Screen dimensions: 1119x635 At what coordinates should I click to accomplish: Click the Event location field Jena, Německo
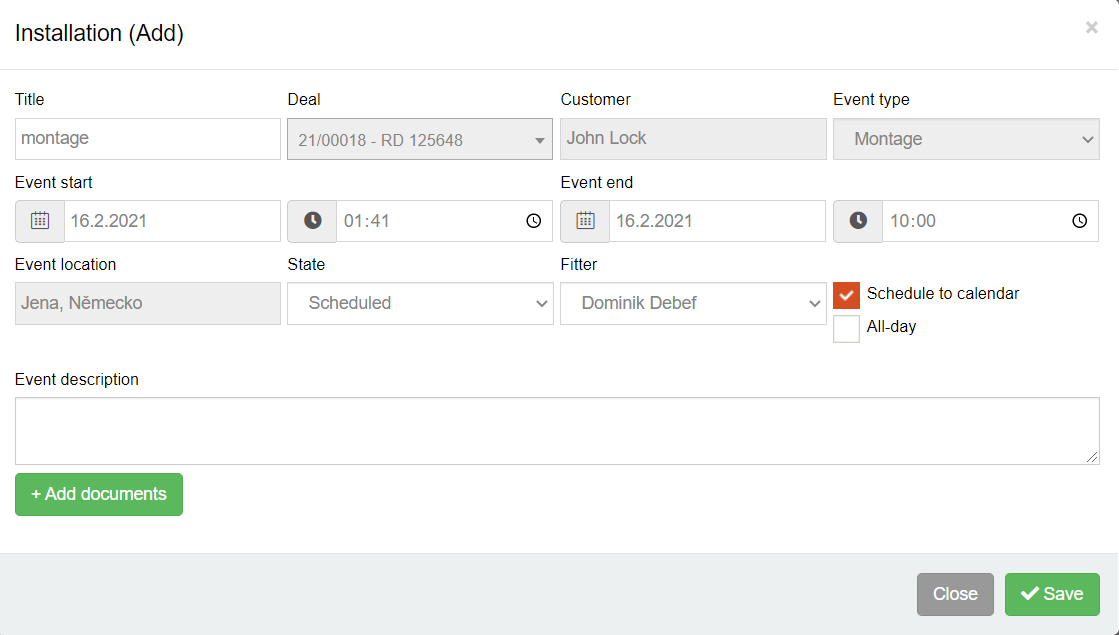click(x=148, y=303)
